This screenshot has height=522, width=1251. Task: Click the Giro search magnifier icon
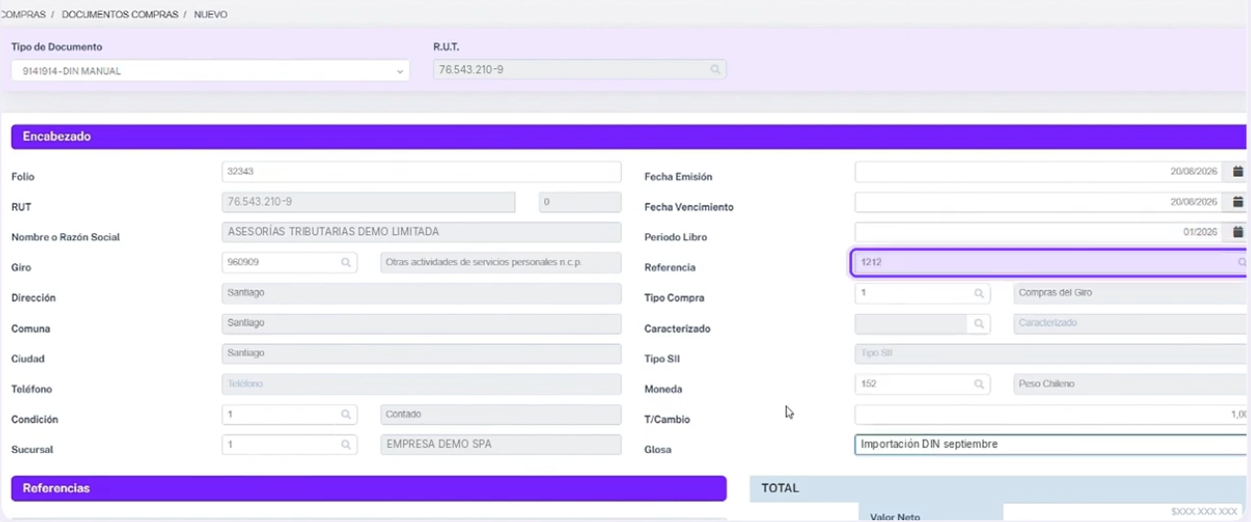[346, 263]
